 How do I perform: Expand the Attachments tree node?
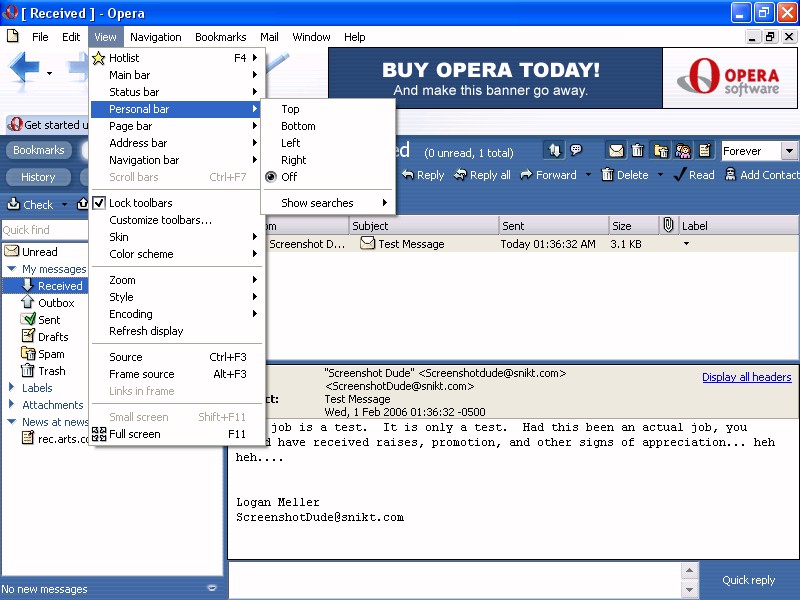(11, 405)
